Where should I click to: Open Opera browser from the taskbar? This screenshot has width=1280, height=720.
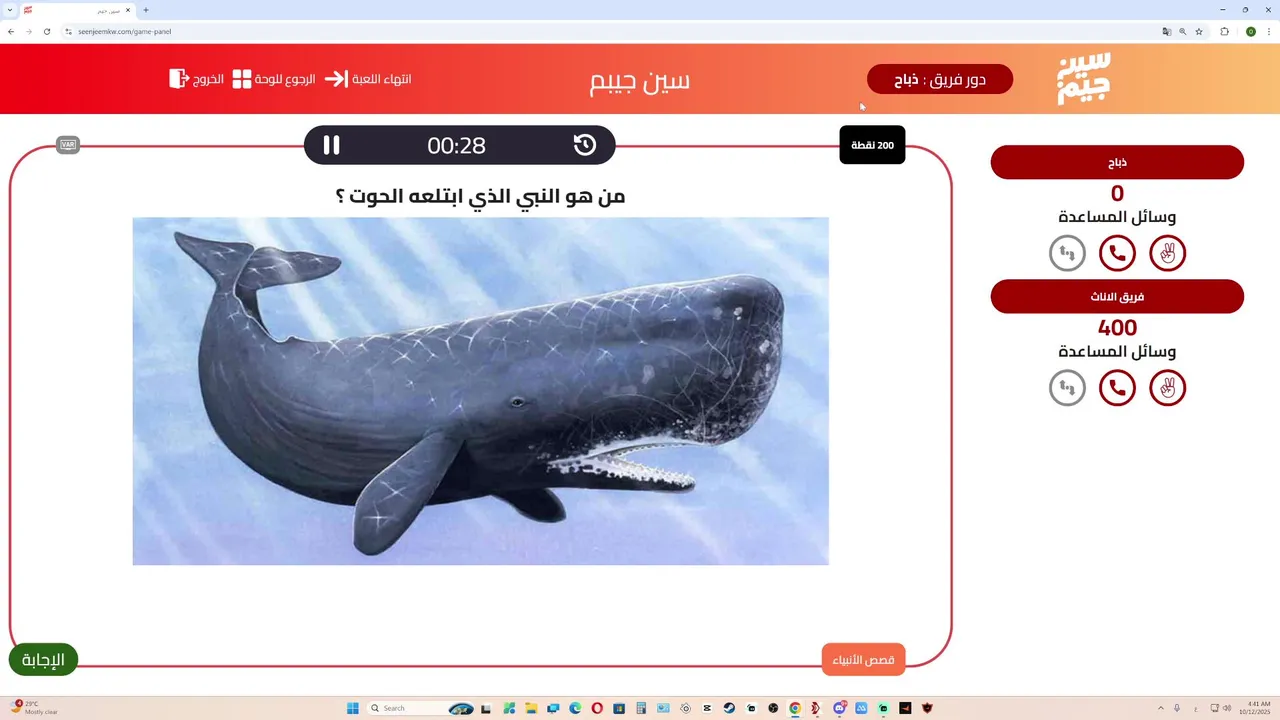pyautogui.click(x=597, y=708)
